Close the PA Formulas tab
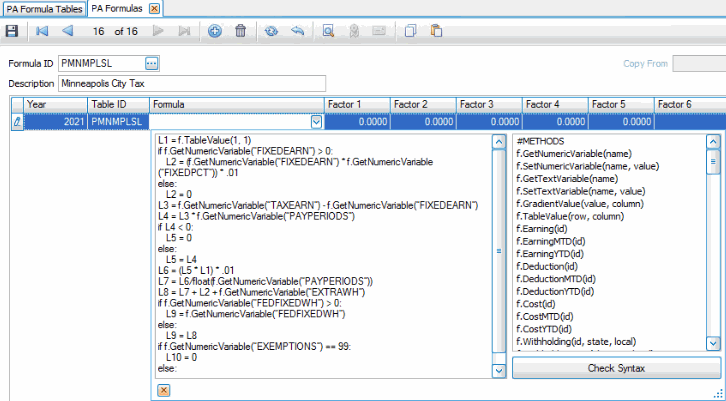 click(x=153, y=8)
